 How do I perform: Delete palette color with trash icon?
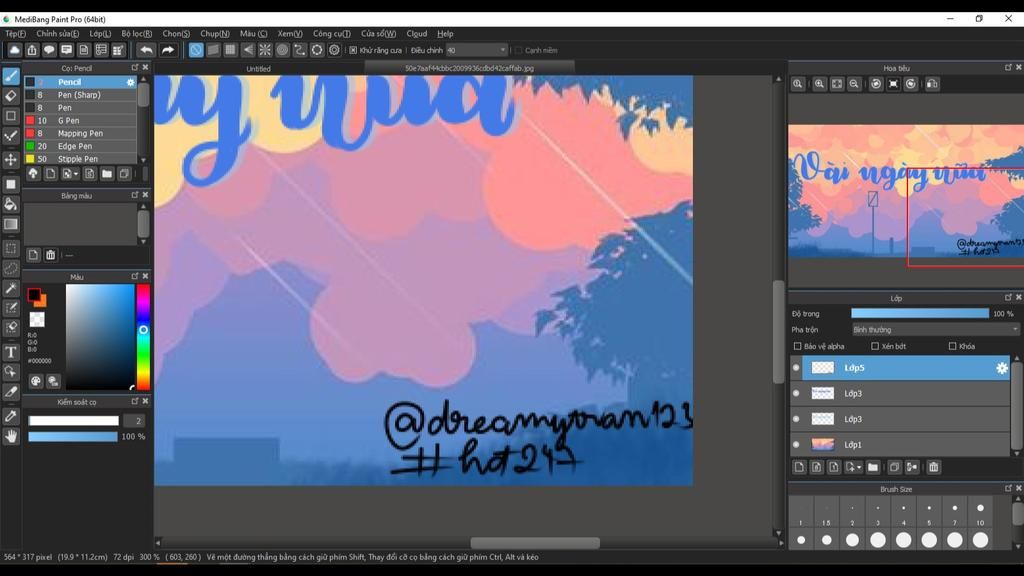[x=50, y=255]
